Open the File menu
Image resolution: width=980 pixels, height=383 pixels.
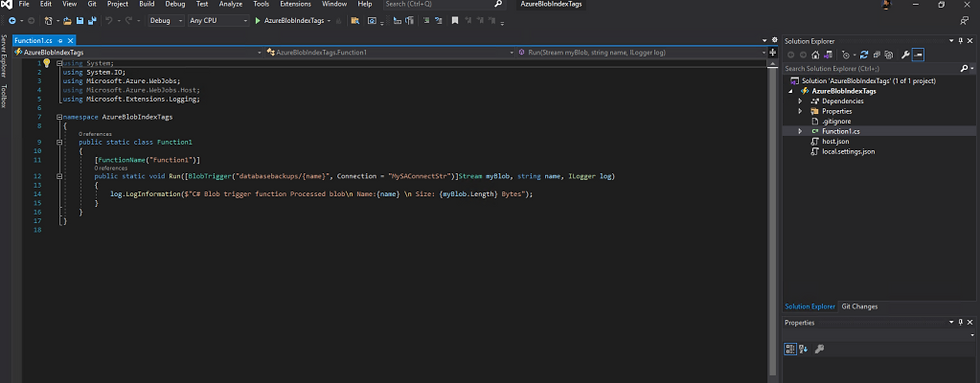point(24,4)
